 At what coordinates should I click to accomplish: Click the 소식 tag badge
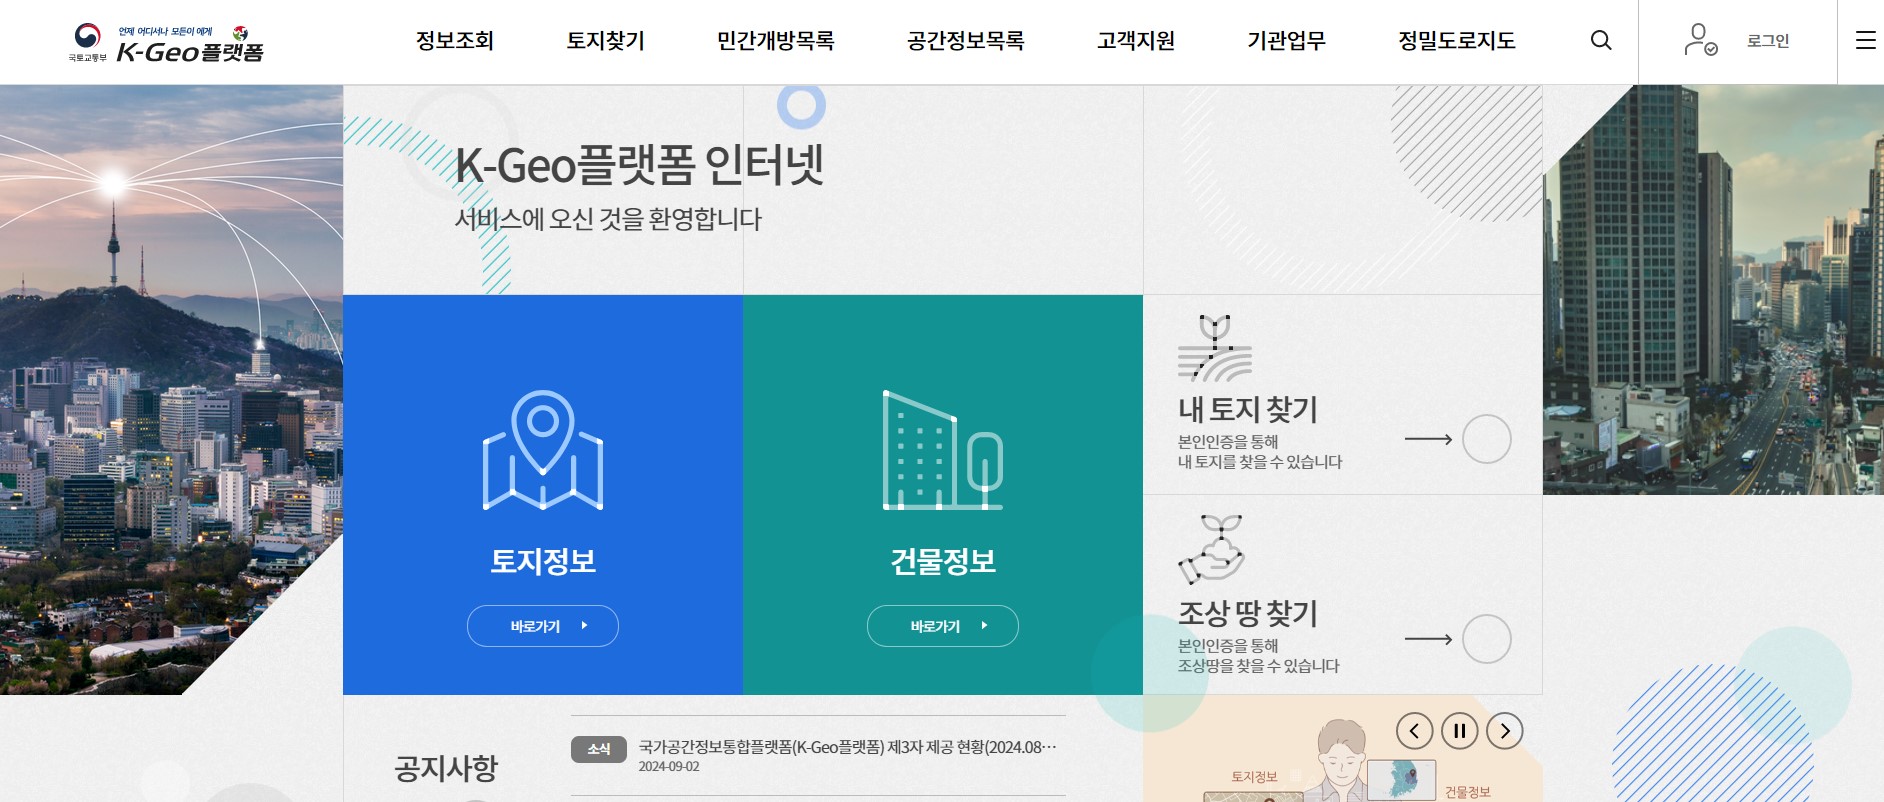[599, 749]
